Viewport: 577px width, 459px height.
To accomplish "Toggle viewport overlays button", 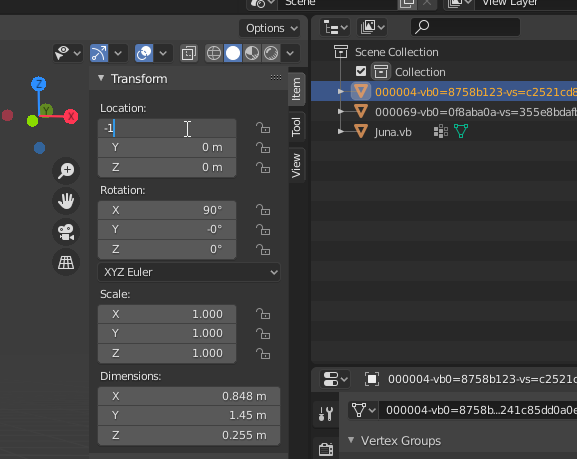I will [144, 53].
